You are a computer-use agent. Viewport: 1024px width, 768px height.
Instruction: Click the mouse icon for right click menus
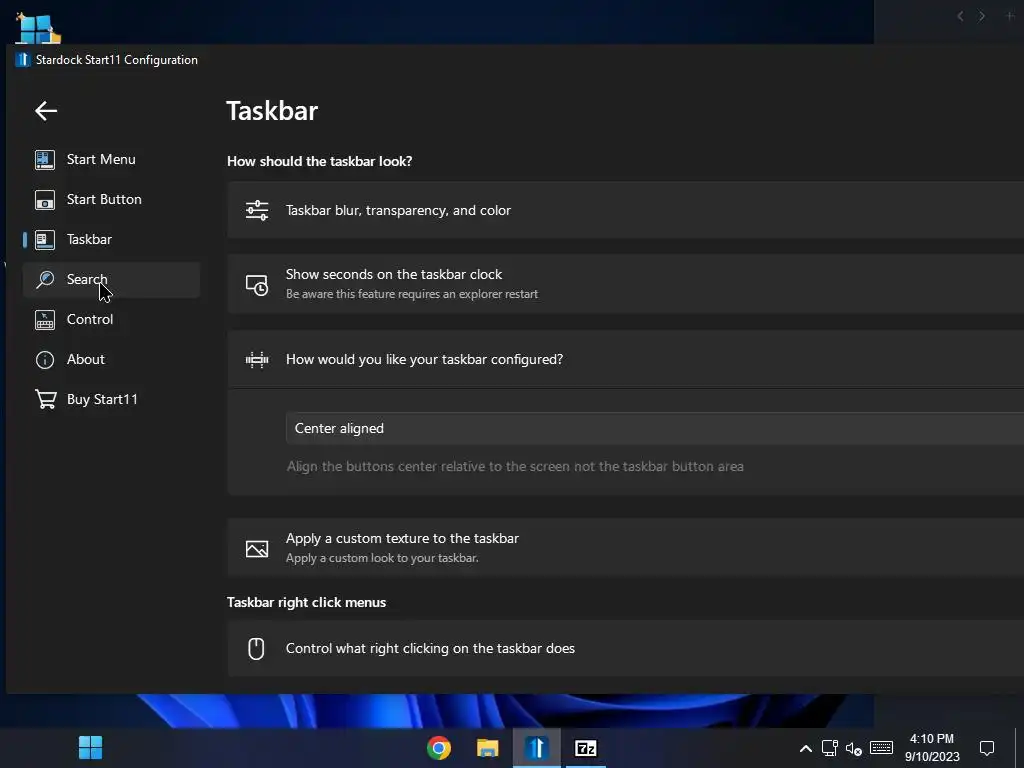pyautogui.click(x=256, y=648)
